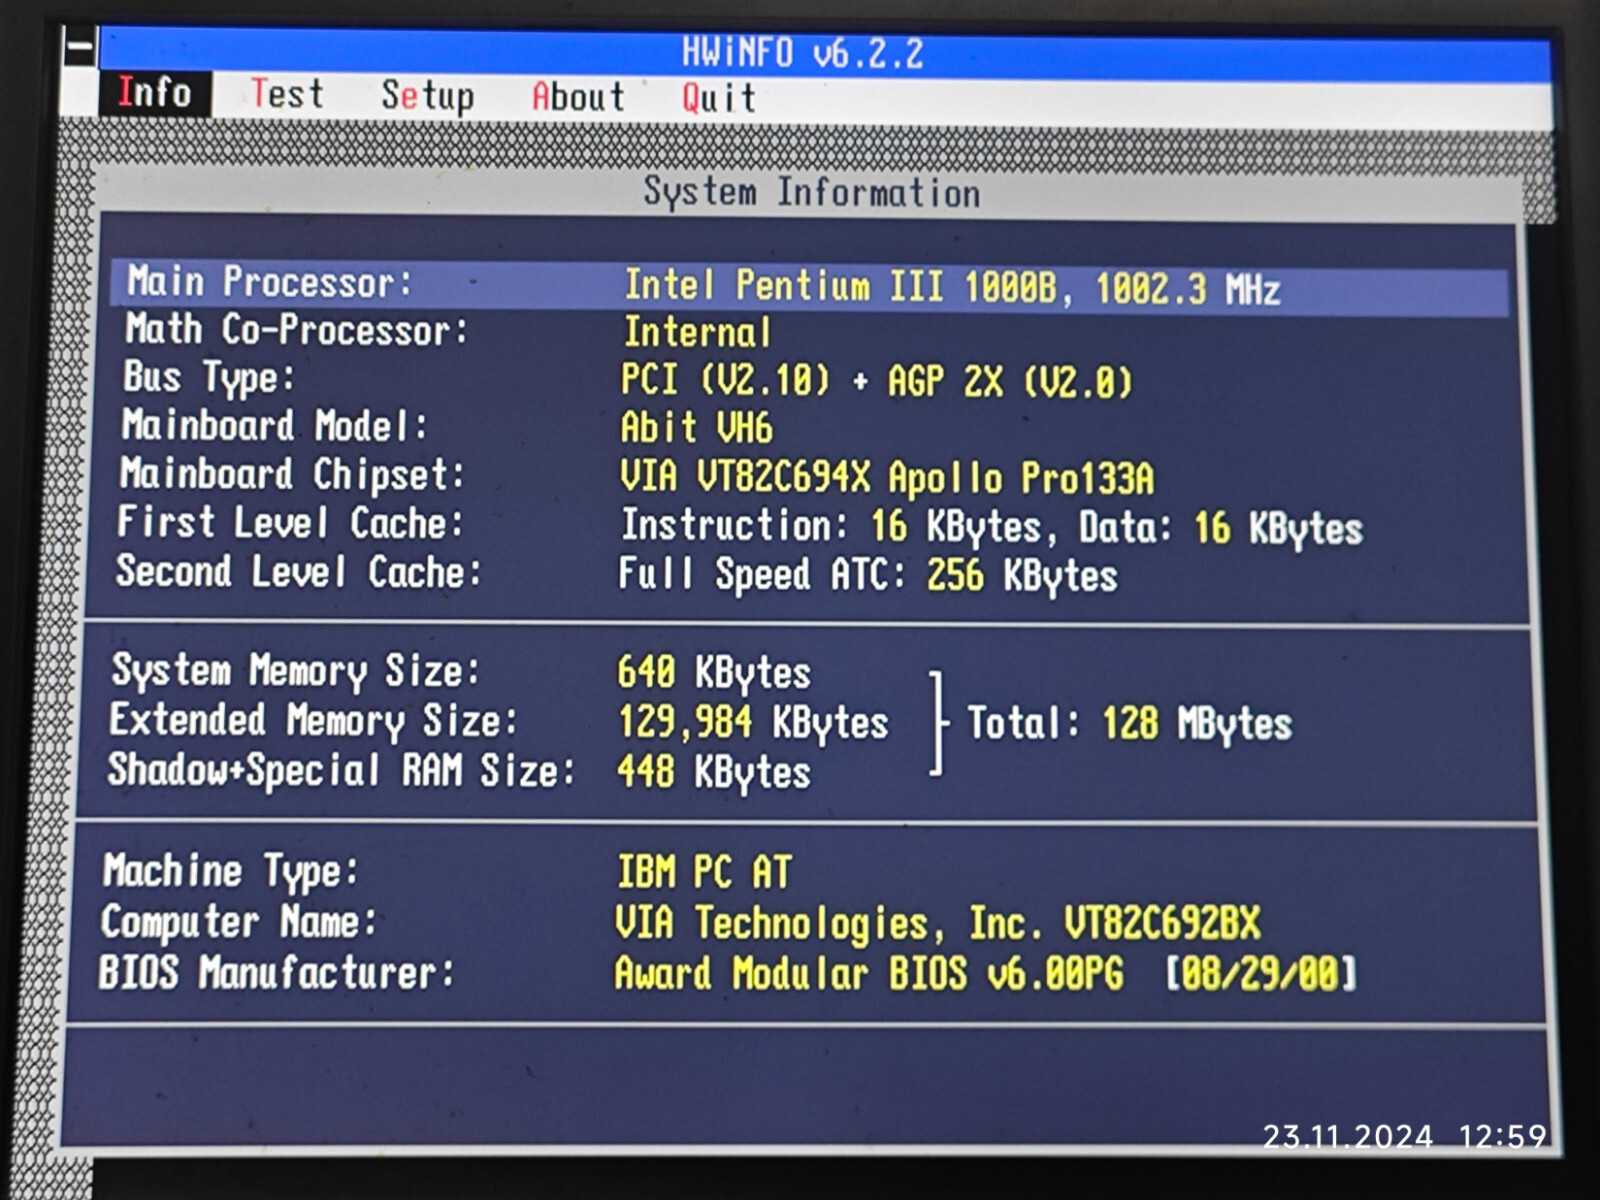Open the Setup menu
This screenshot has height=1200, width=1600.
click(x=427, y=96)
